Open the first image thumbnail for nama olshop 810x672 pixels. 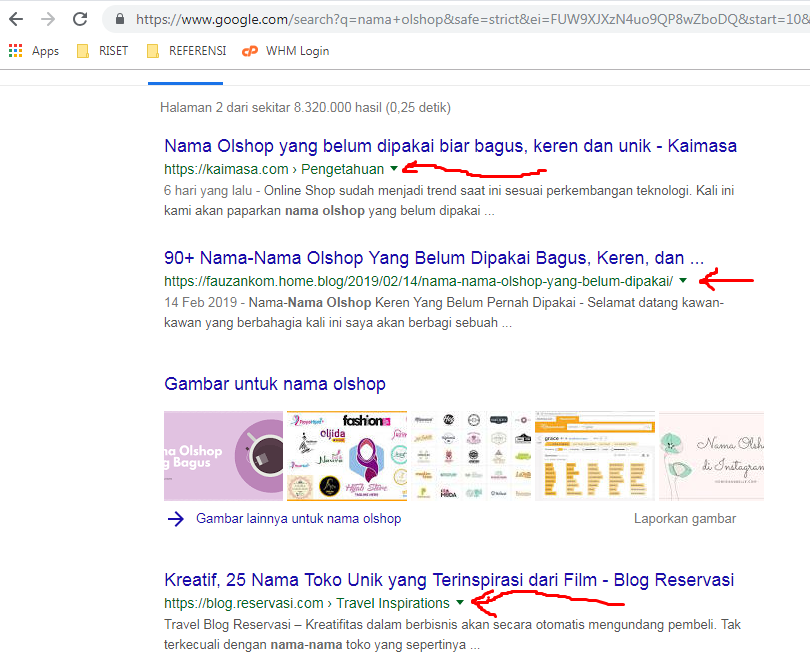point(224,456)
